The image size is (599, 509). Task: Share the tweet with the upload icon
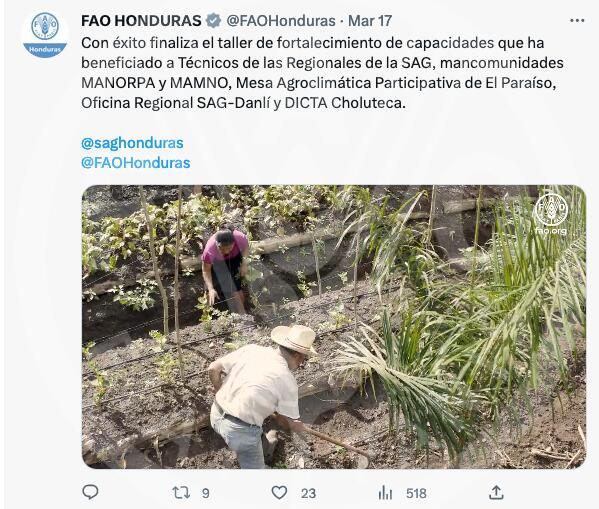pos(496,492)
